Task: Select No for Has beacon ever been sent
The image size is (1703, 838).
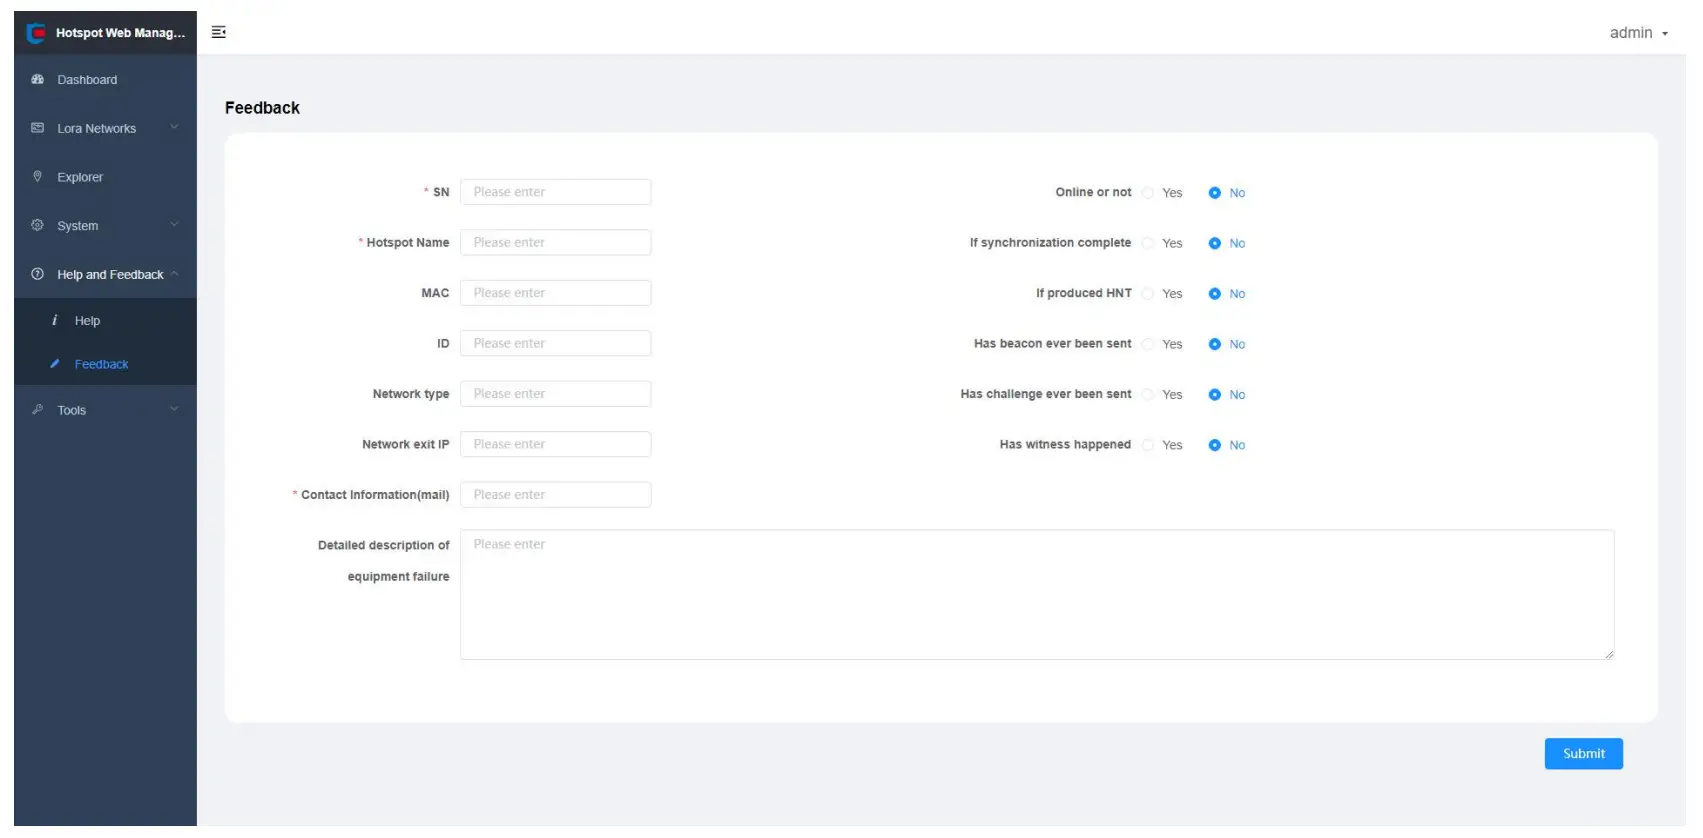Action: [1215, 344]
